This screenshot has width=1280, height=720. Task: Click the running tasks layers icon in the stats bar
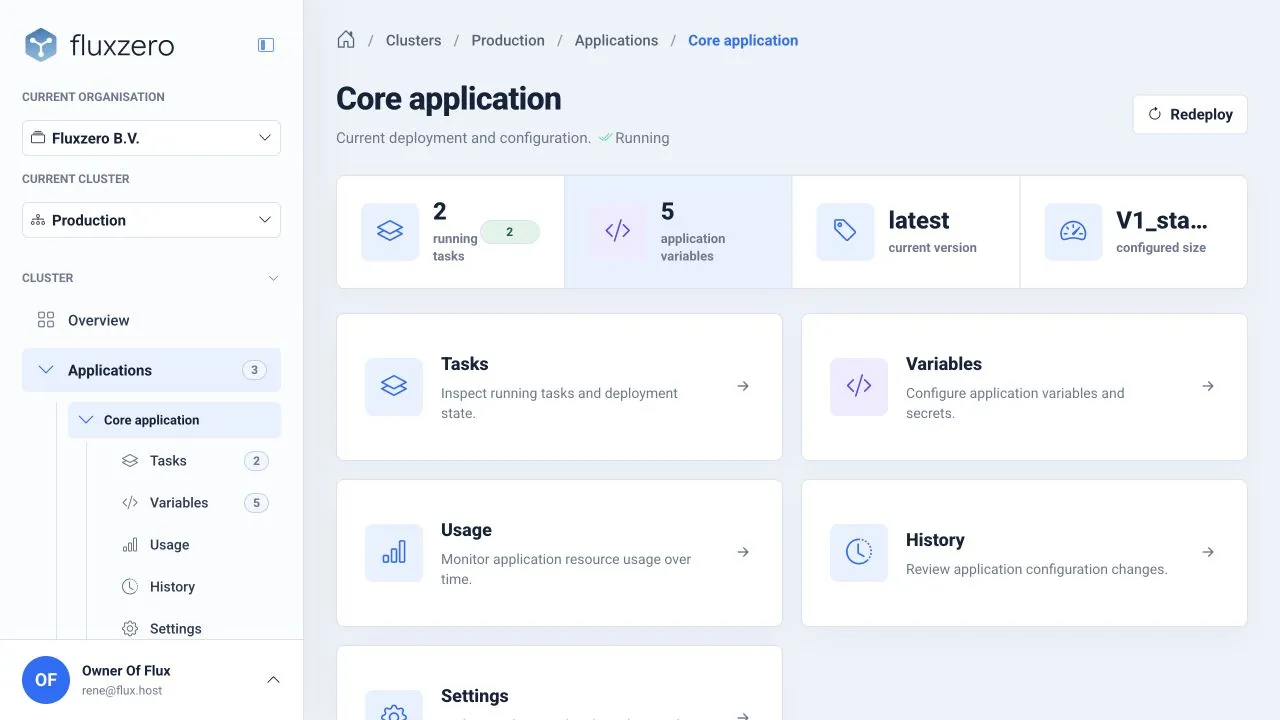tap(390, 232)
